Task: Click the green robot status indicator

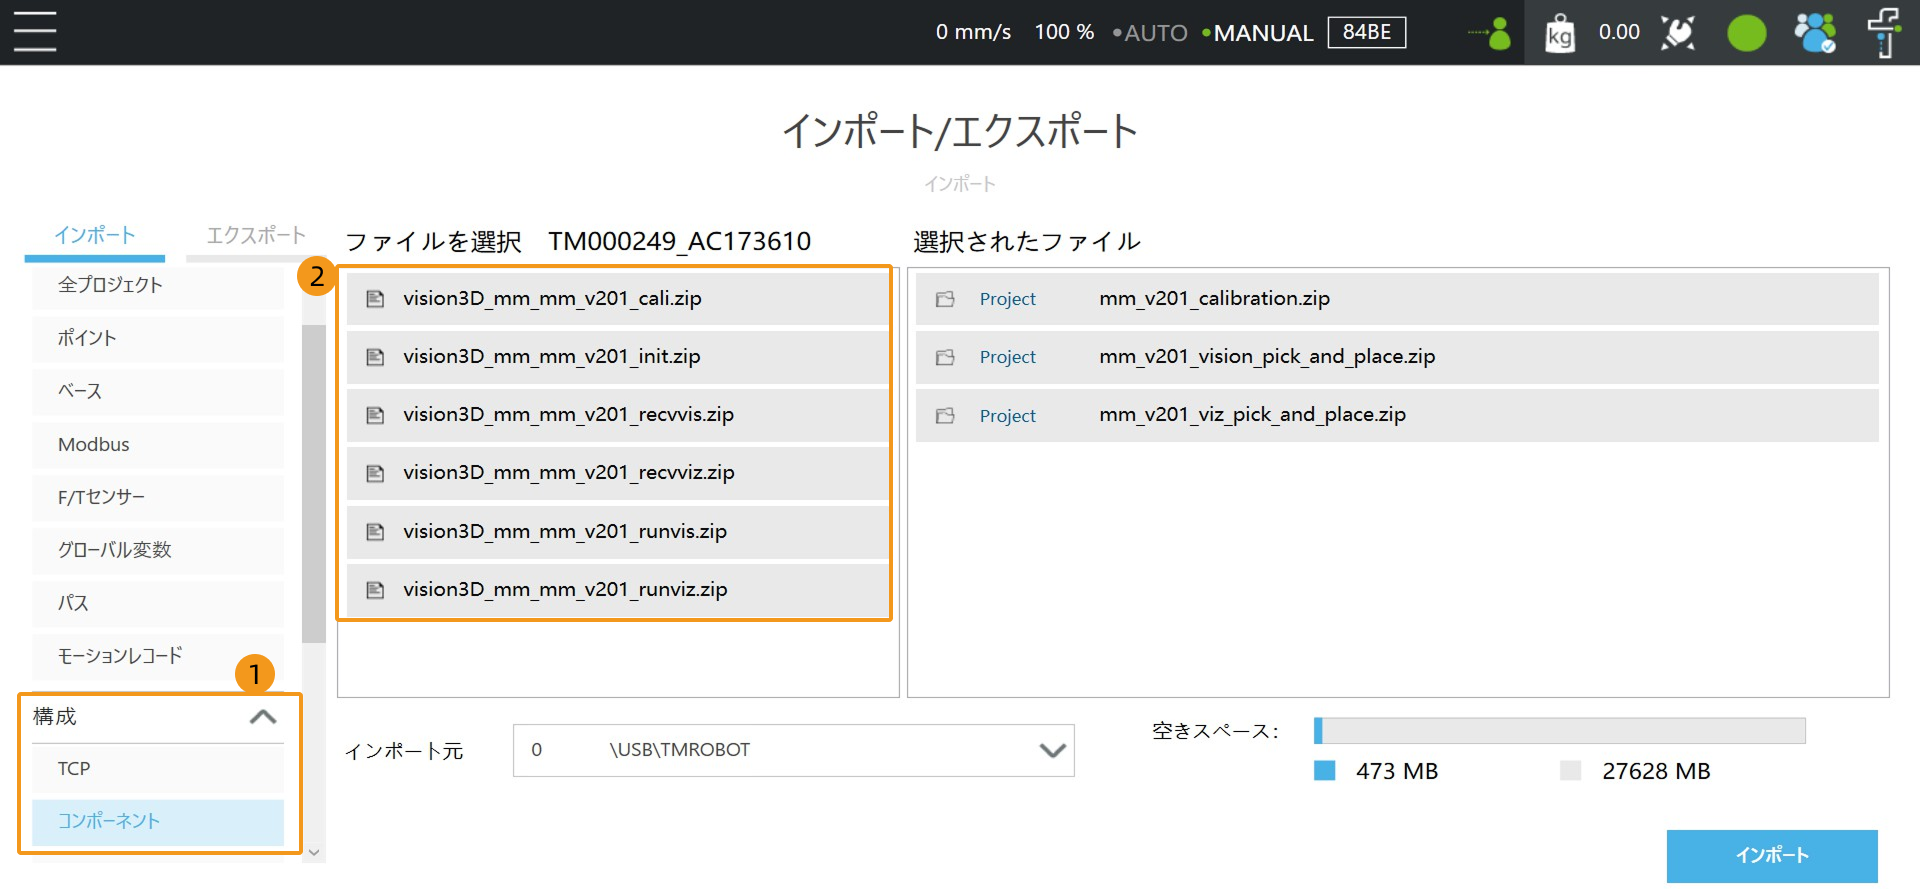Action: pyautogui.click(x=1746, y=33)
